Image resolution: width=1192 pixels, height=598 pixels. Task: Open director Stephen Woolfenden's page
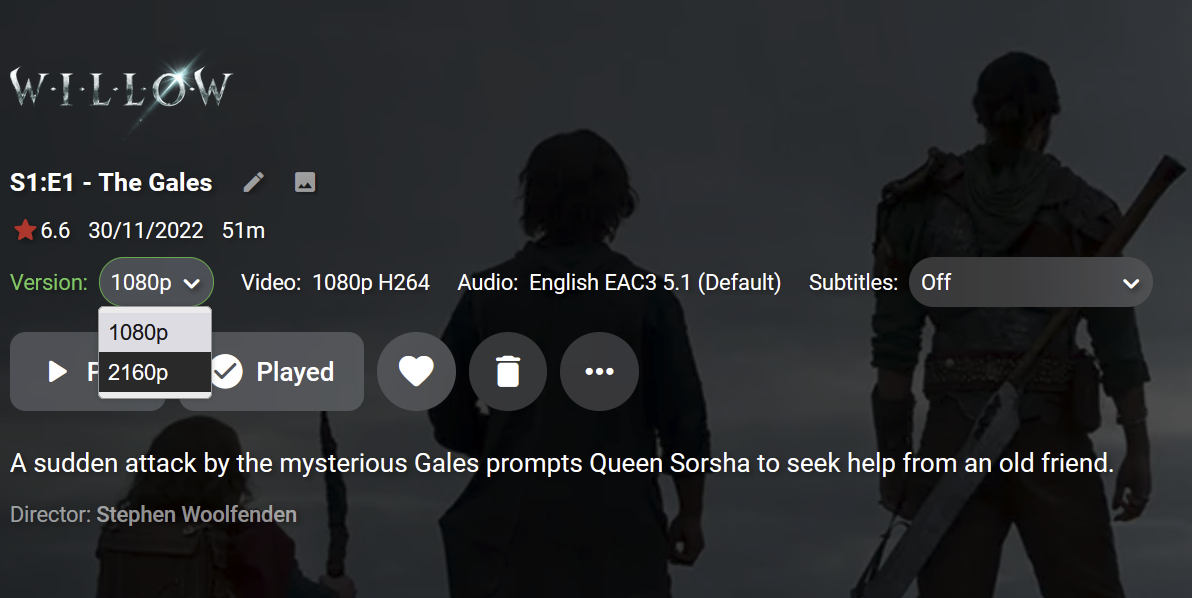pos(197,514)
